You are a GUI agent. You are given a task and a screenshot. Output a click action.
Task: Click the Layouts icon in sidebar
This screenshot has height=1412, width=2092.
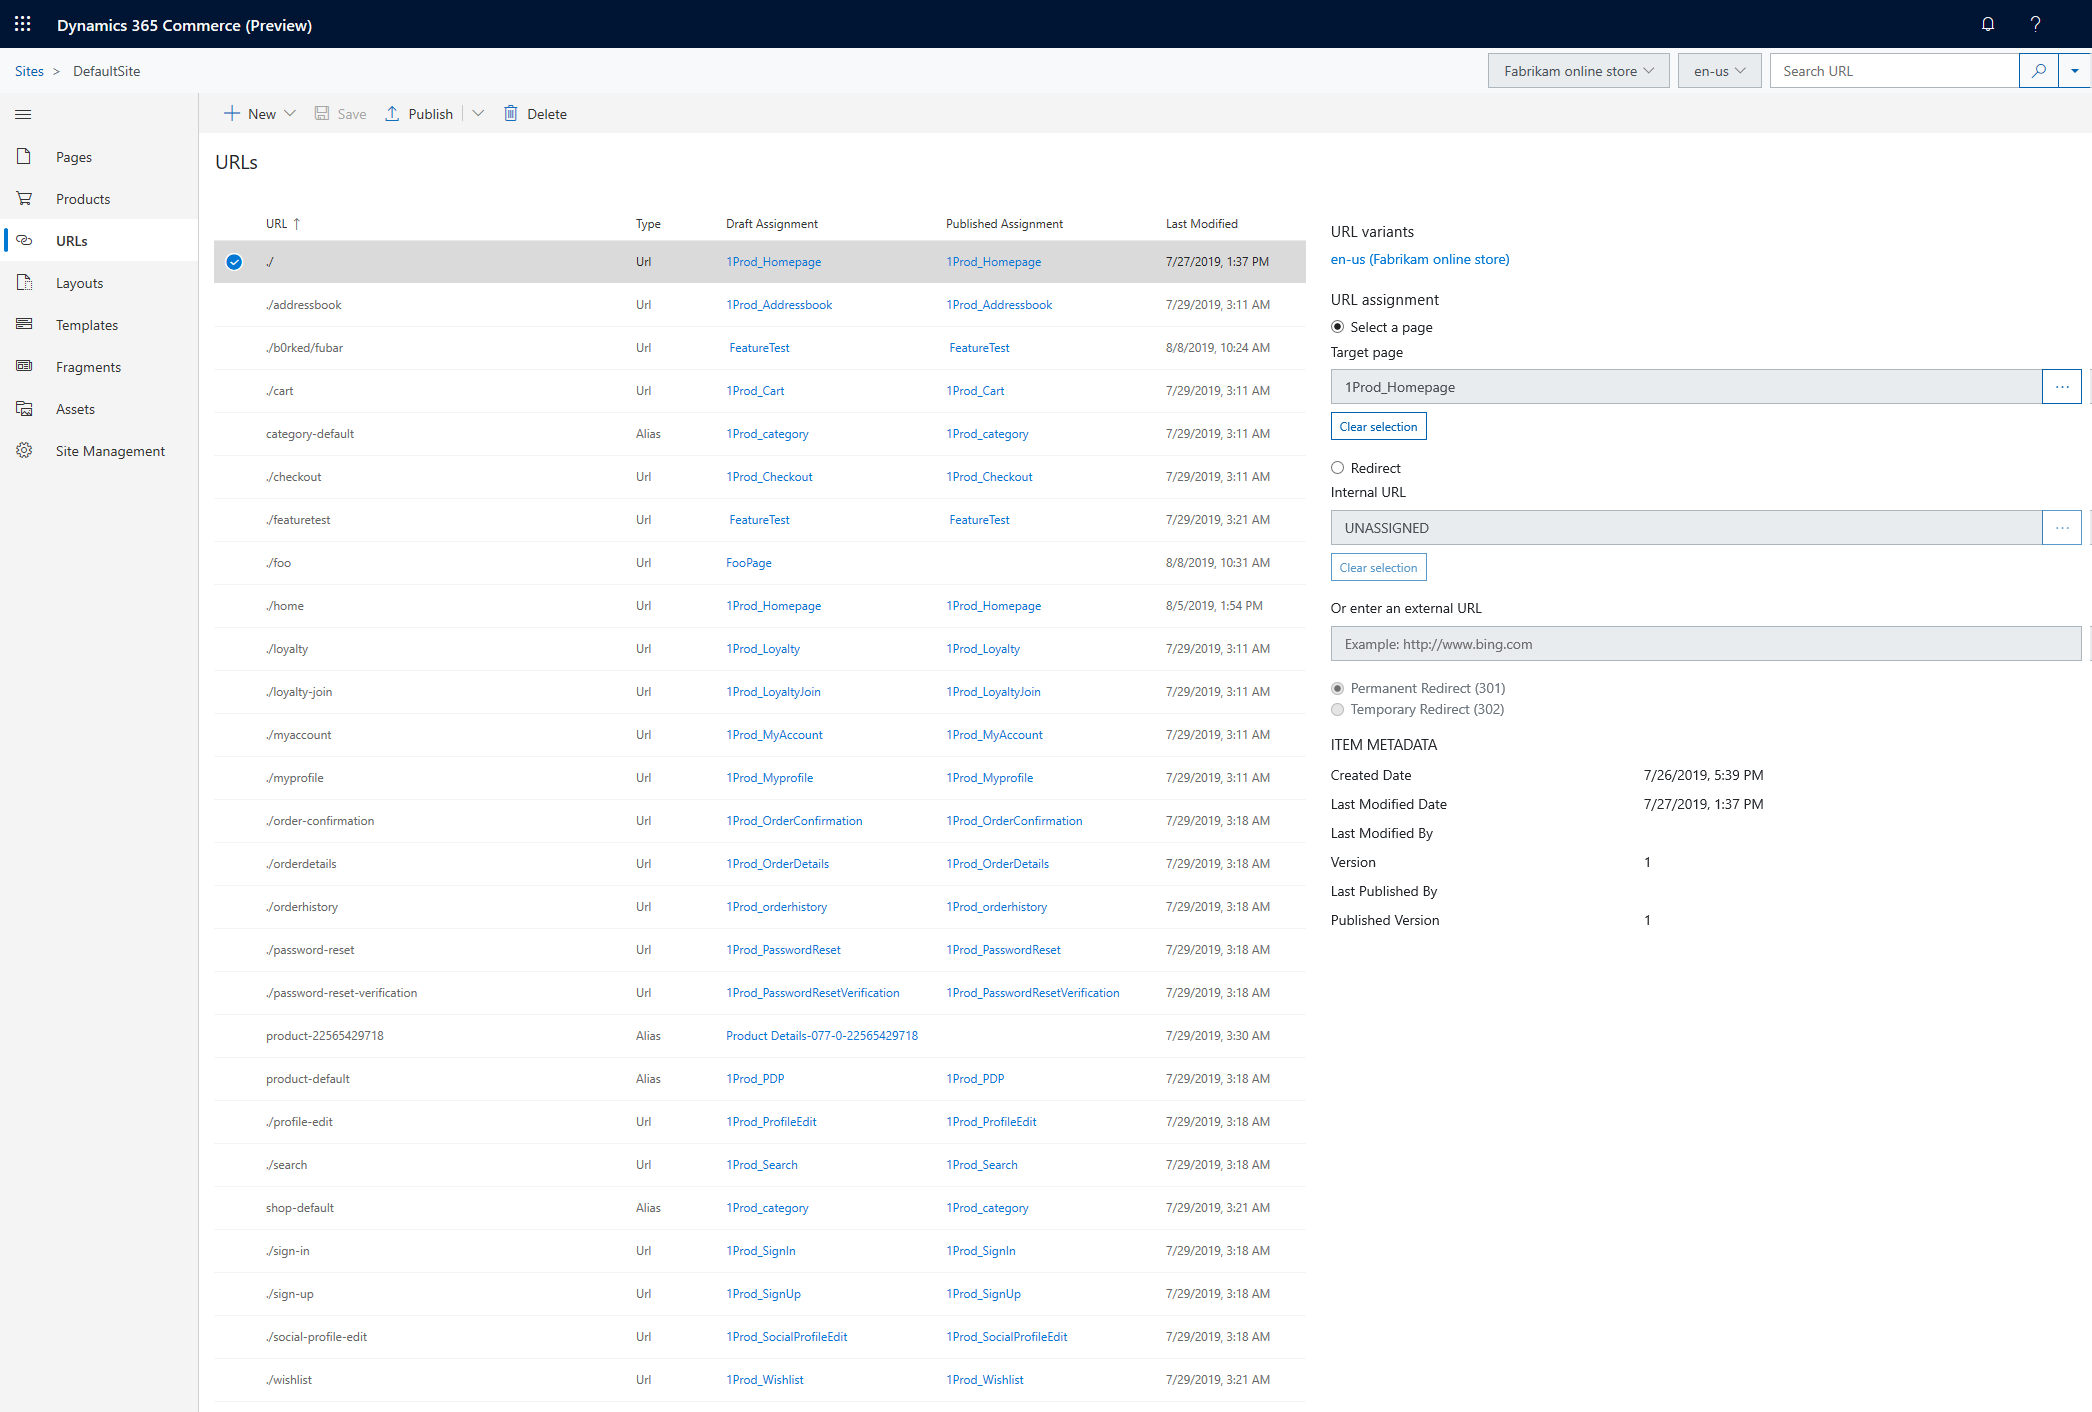(25, 282)
